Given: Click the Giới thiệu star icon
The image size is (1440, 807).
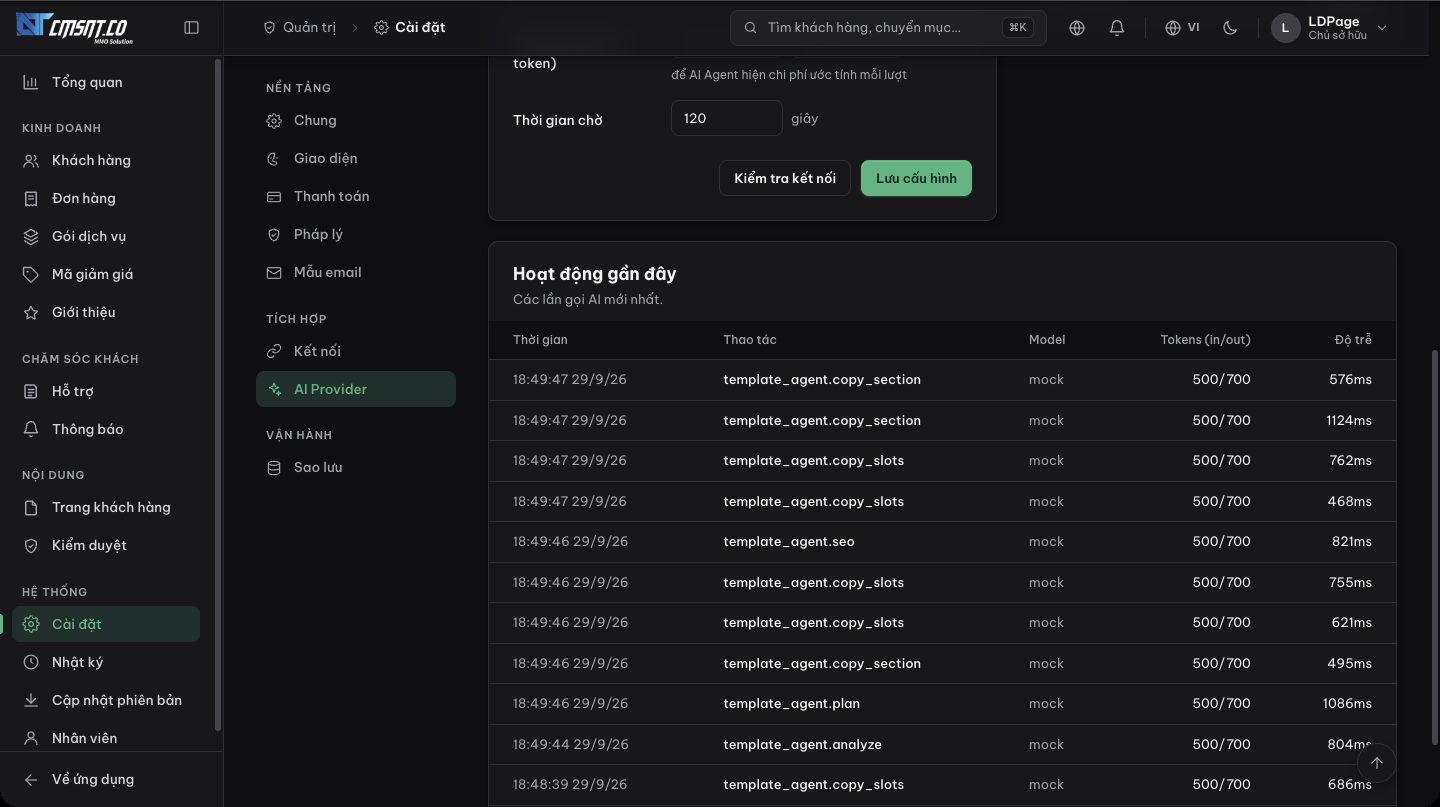Looking at the screenshot, I should [x=31, y=312].
